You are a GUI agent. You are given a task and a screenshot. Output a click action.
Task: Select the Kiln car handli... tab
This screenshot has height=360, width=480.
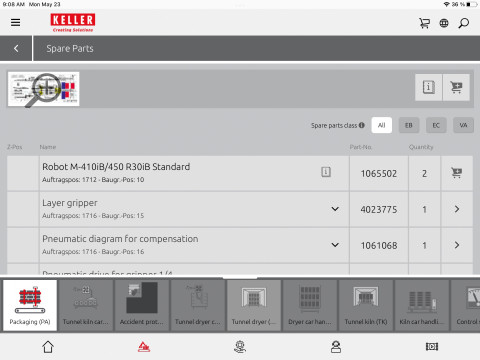pyautogui.click(x=422, y=305)
